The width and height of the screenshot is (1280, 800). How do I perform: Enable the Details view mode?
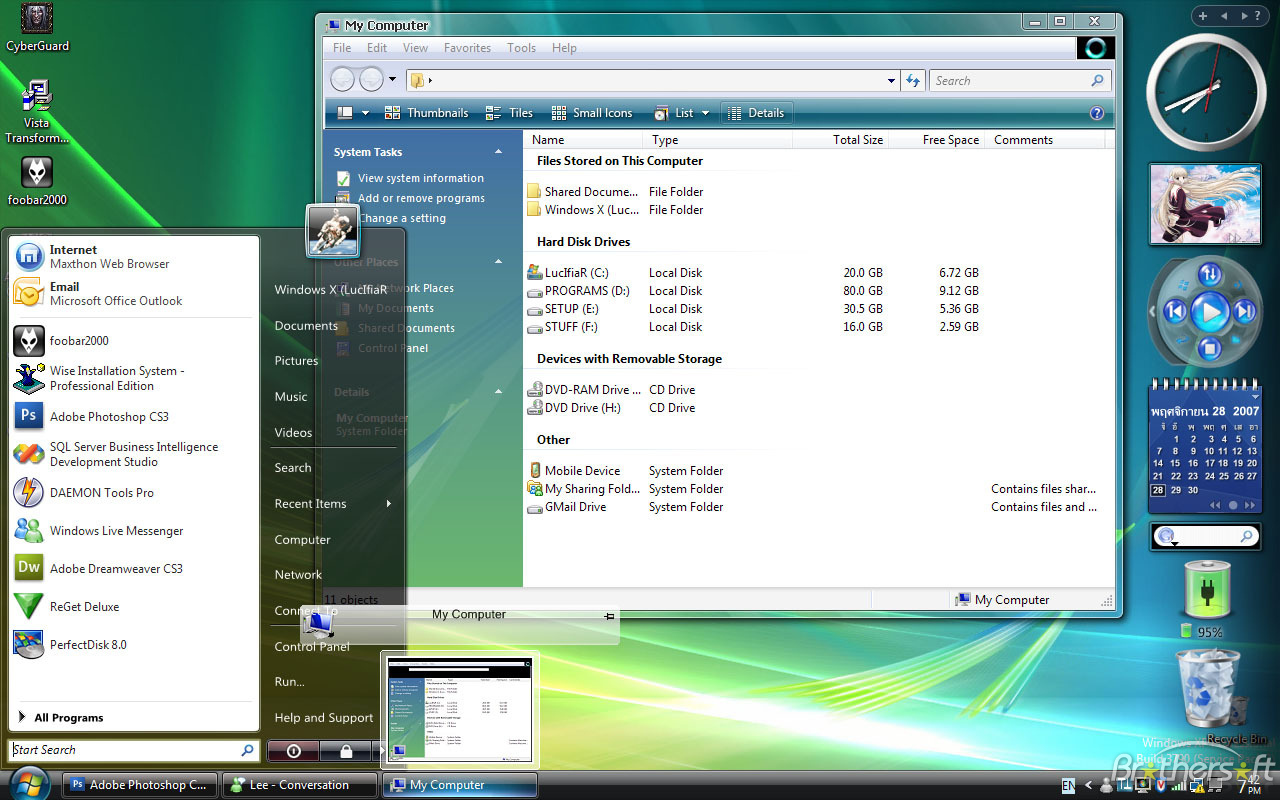tap(756, 112)
